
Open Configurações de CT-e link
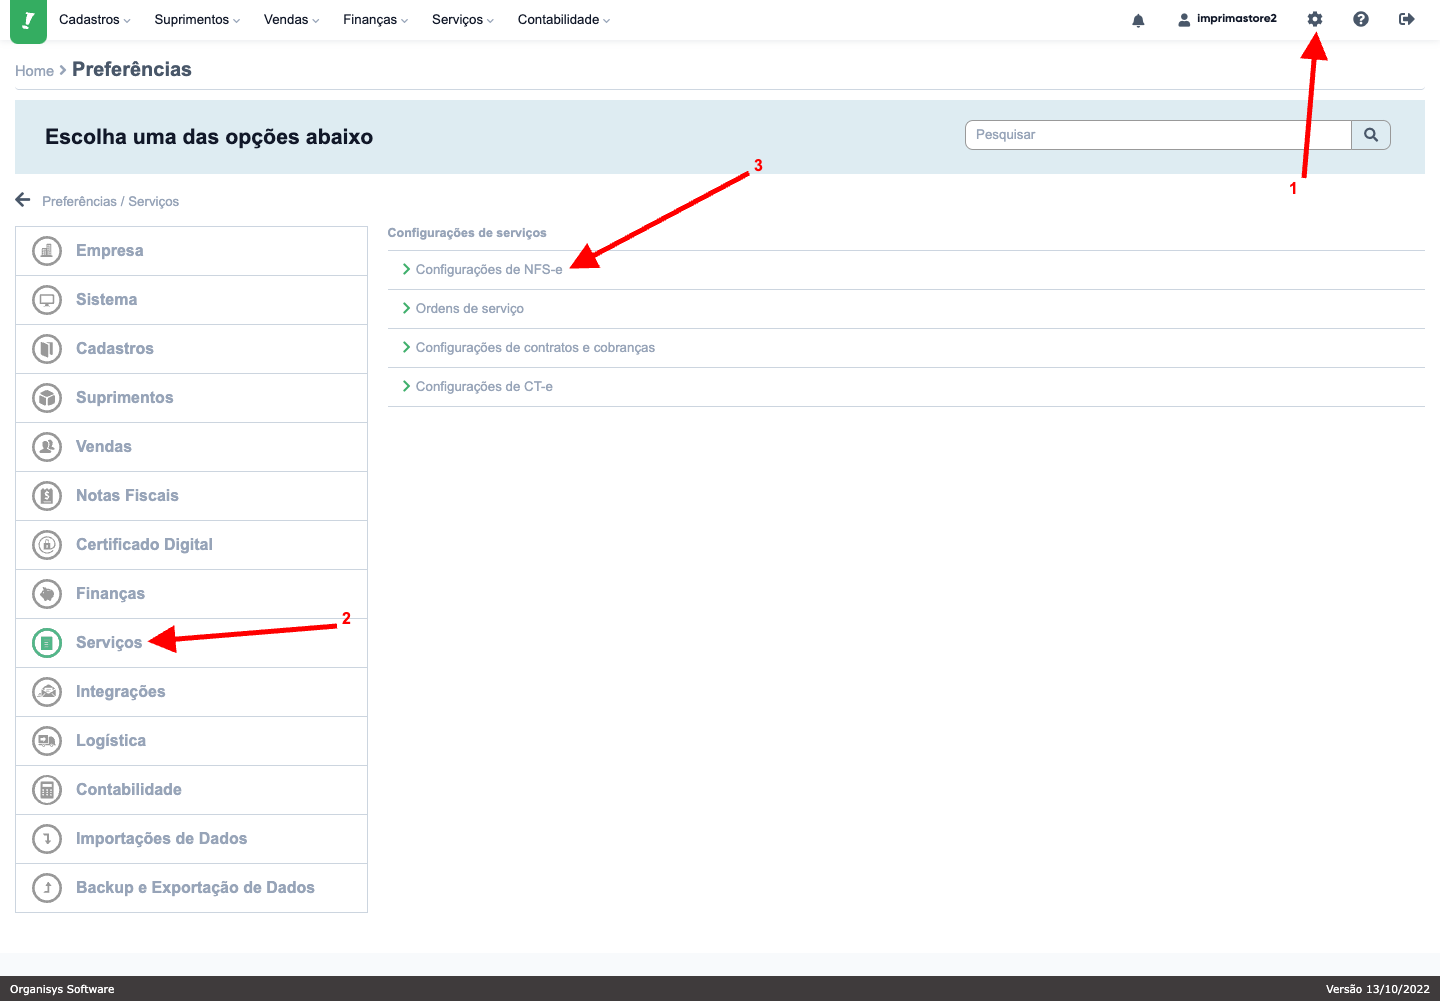(484, 386)
